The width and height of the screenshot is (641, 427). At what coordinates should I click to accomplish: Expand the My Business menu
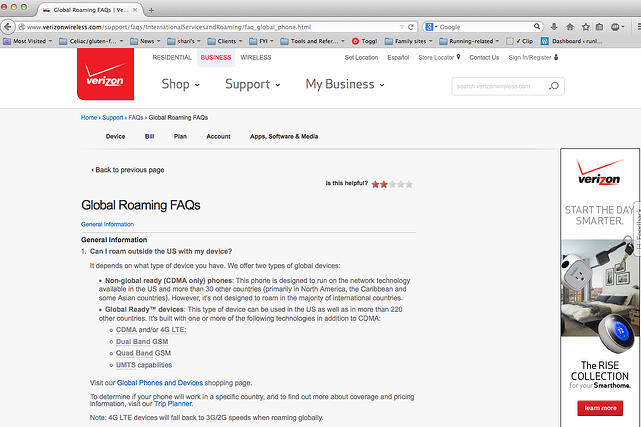(345, 84)
